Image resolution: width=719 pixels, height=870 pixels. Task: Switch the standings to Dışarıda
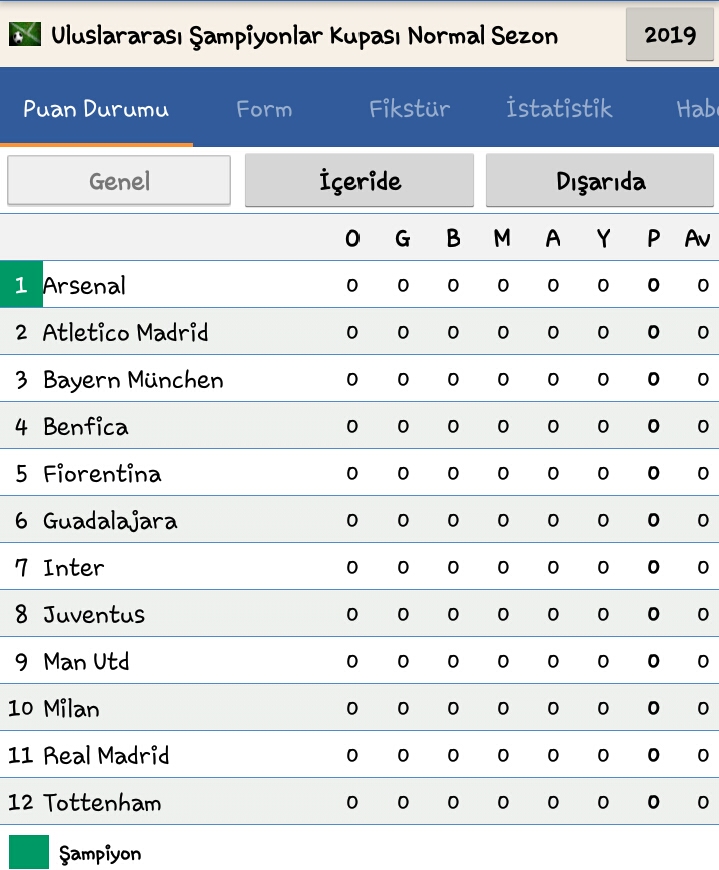coord(600,180)
